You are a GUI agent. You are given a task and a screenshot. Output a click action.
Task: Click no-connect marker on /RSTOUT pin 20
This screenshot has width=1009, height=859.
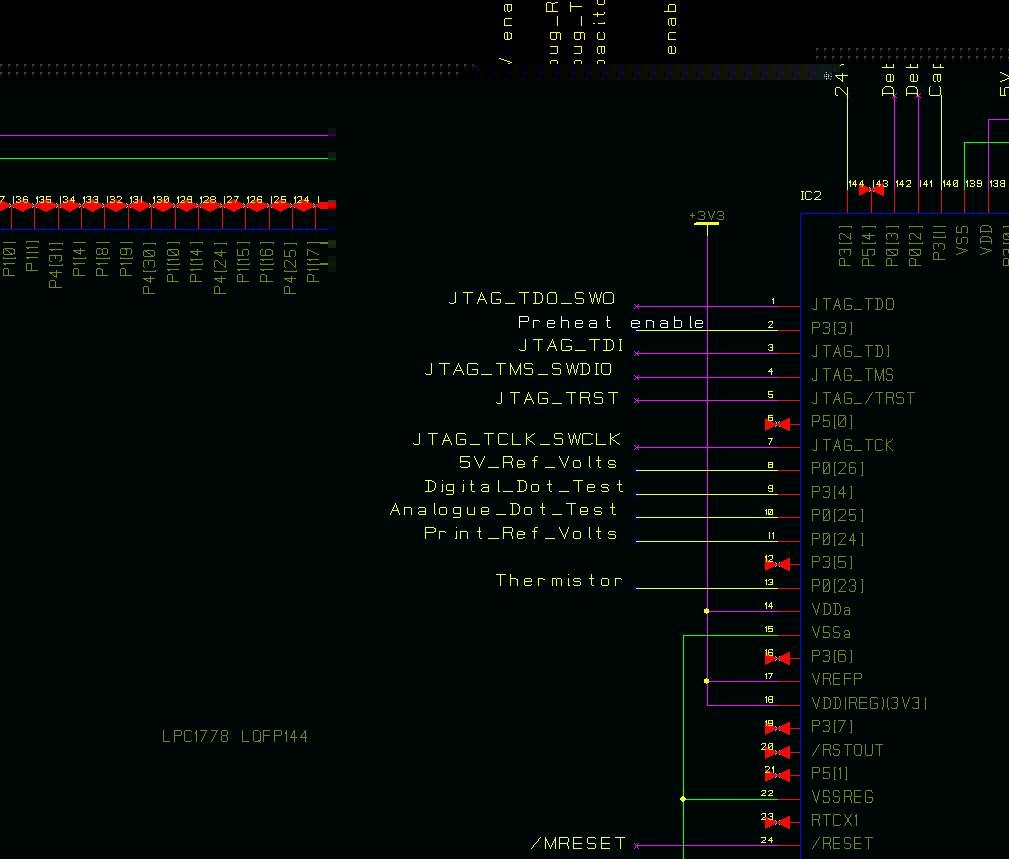(777, 752)
